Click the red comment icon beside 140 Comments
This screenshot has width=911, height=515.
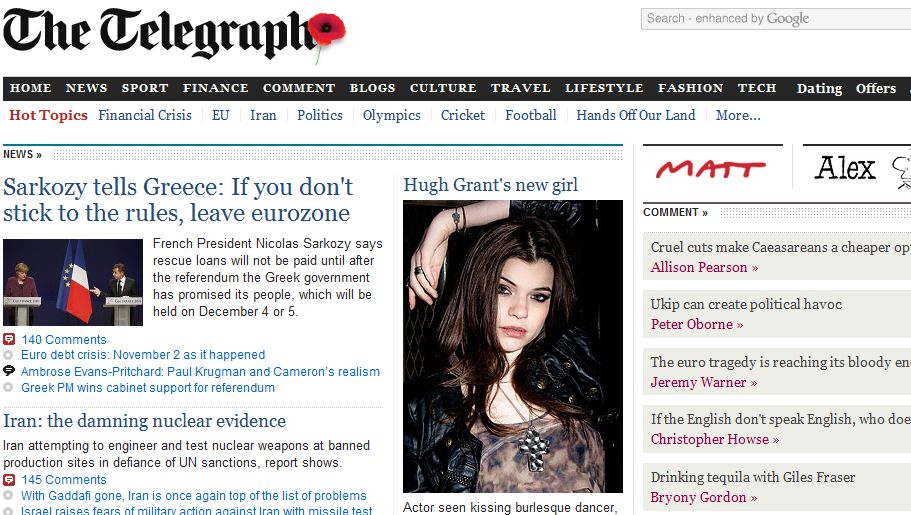pos(9,339)
